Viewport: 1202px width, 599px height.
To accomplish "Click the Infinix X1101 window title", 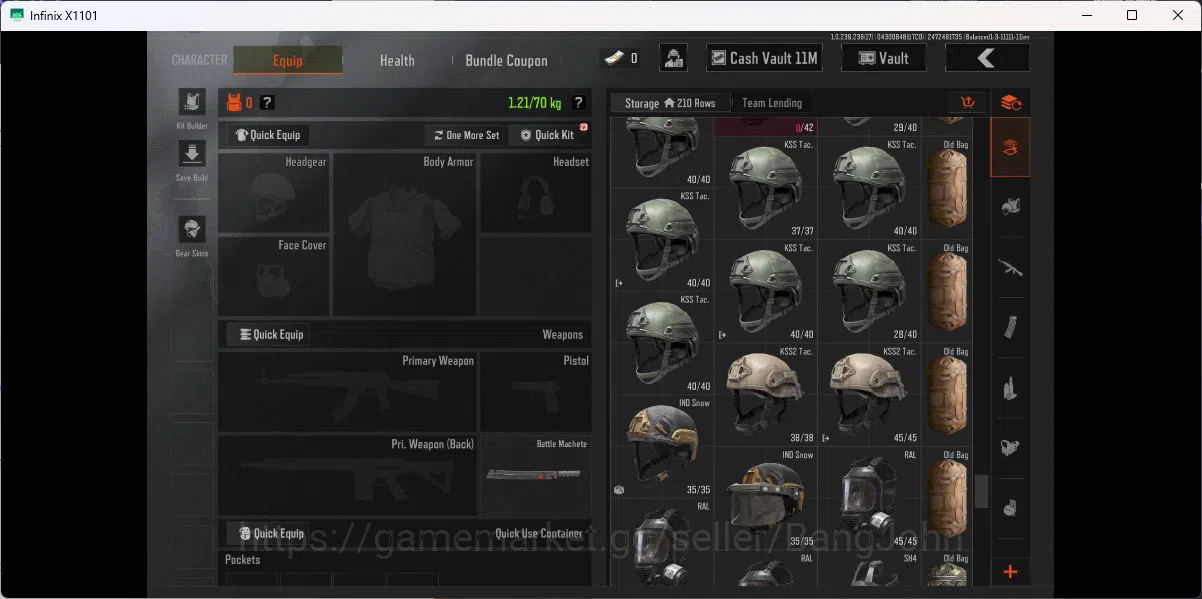I will tap(65, 15).
